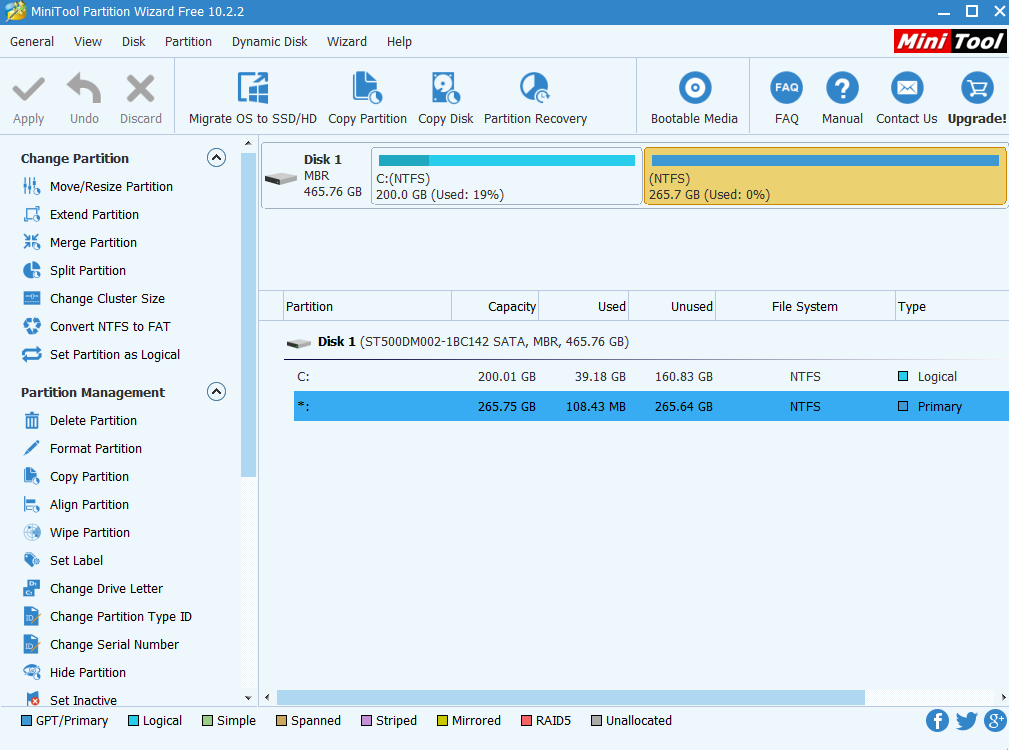This screenshot has width=1009, height=750.
Task: Click the Disk 1 MBR disk tile
Action: (315, 176)
